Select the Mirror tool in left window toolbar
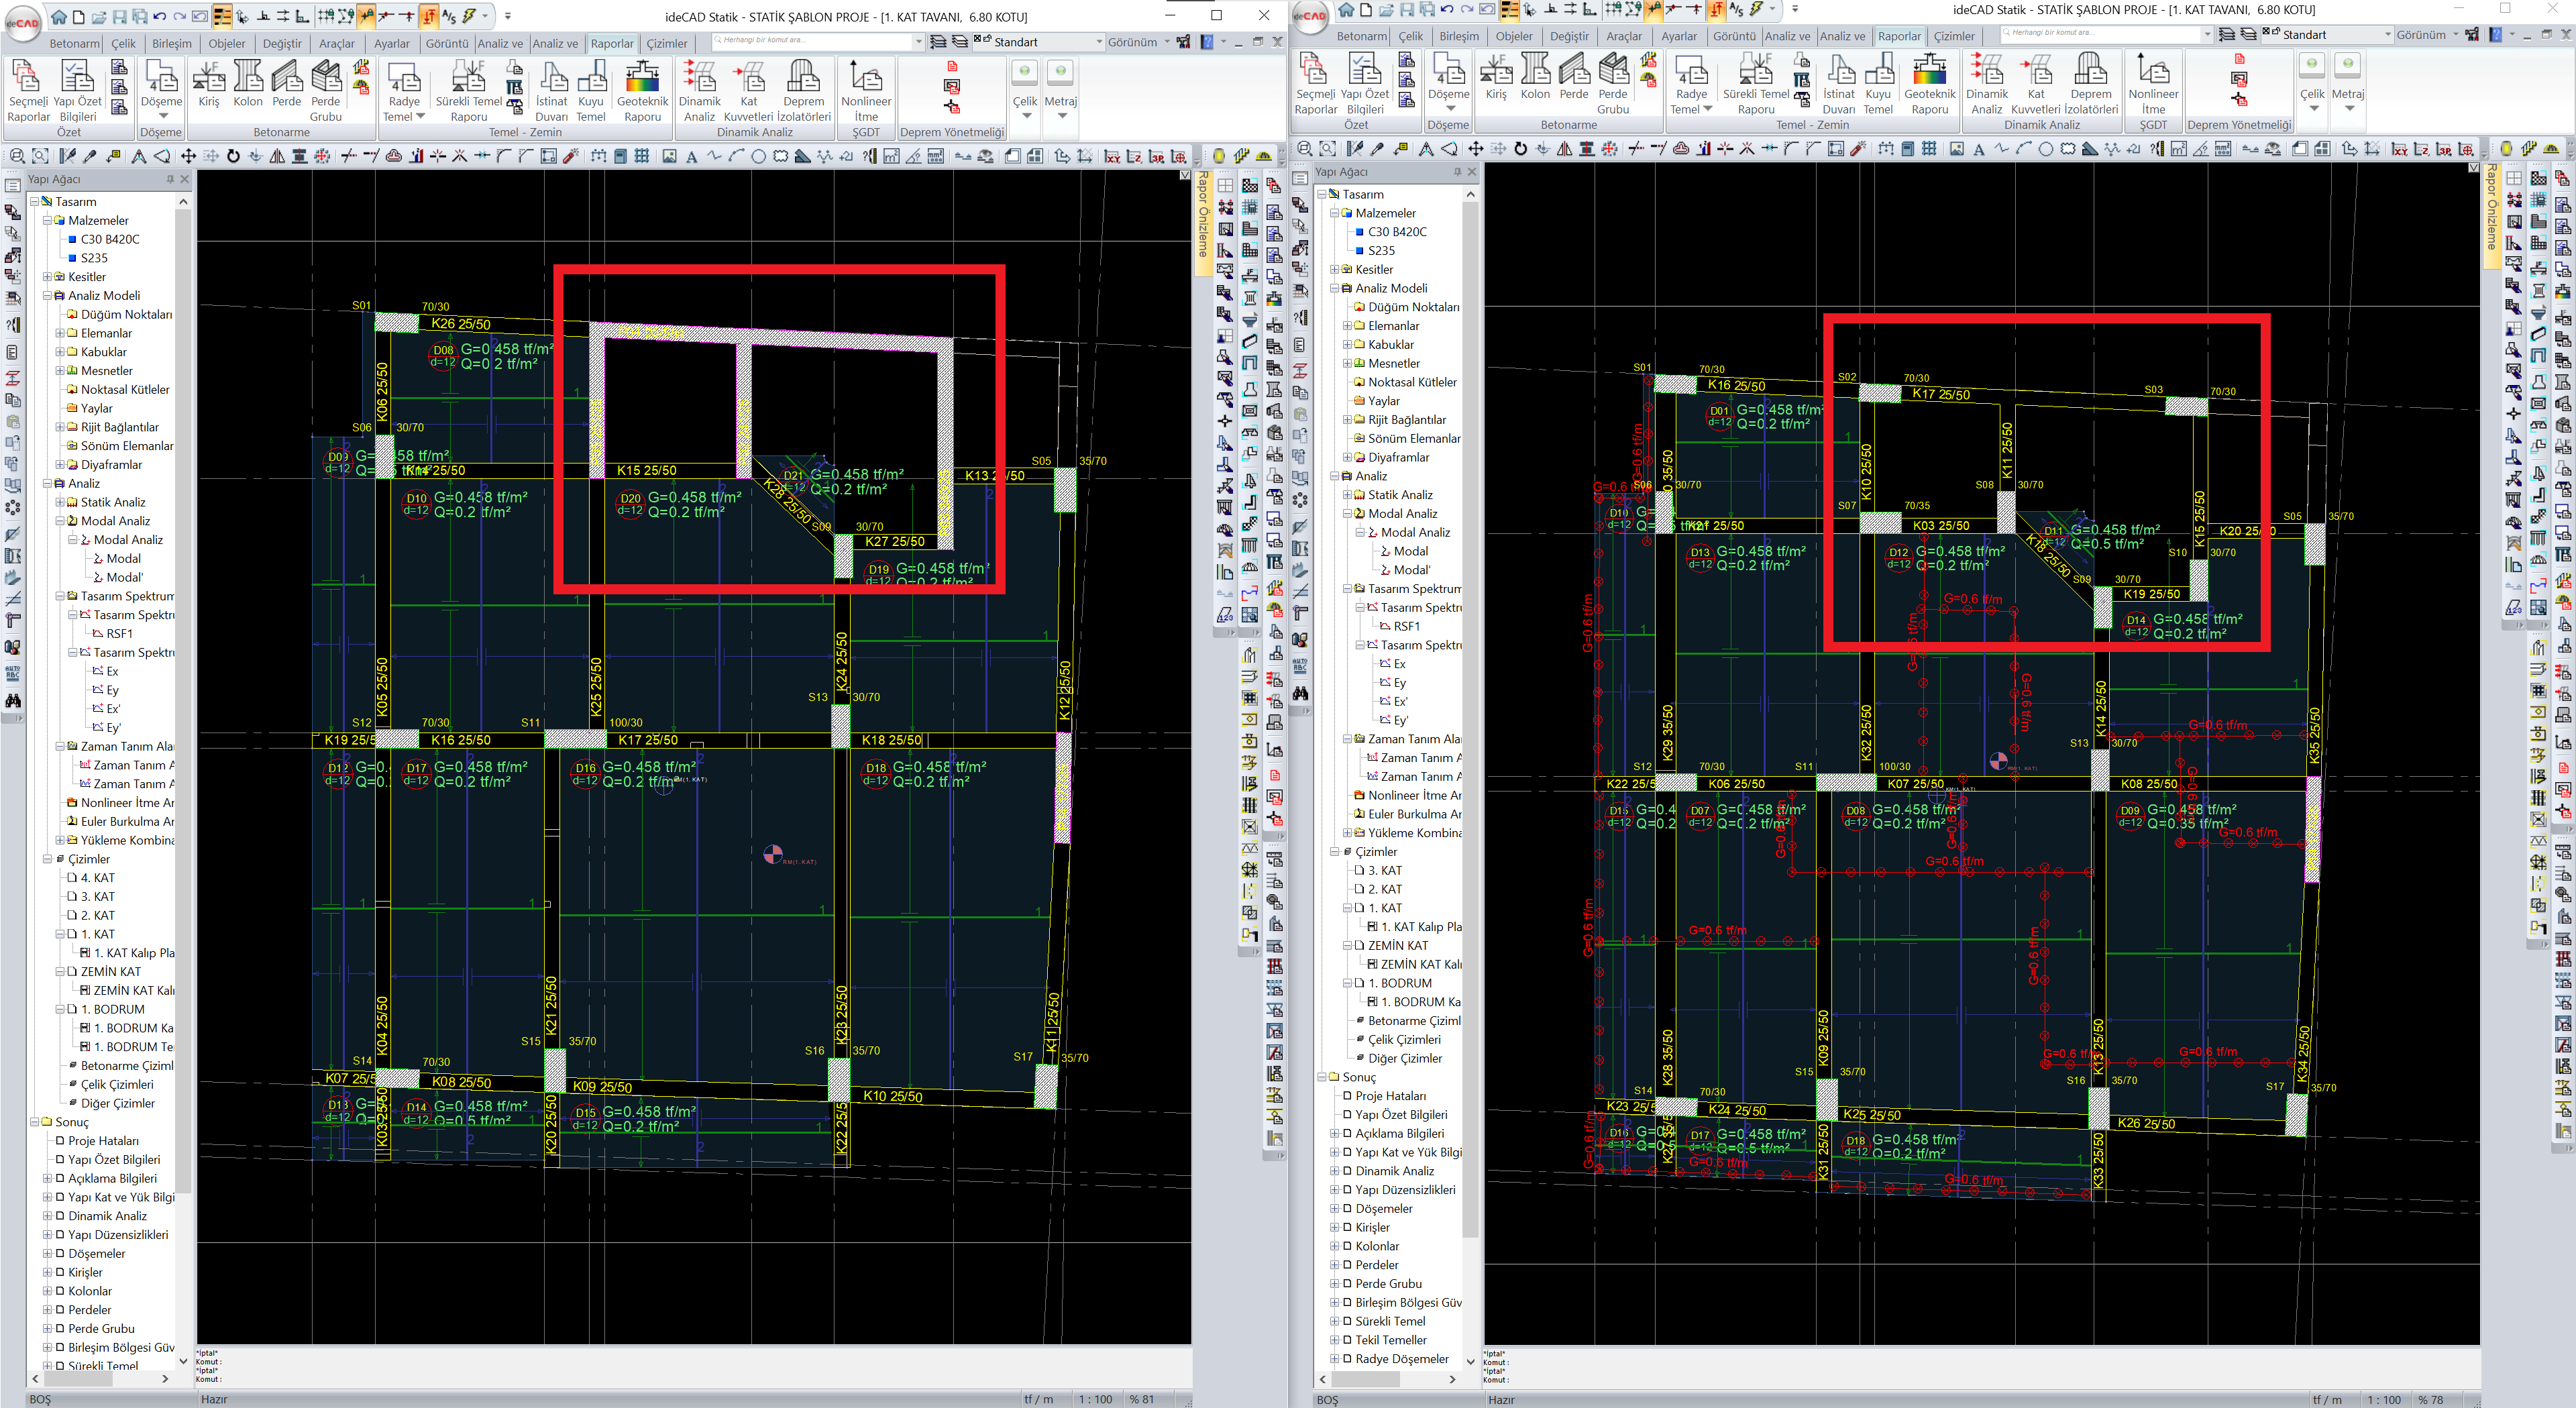Viewport: 2576px width, 1408px height. click(278, 156)
